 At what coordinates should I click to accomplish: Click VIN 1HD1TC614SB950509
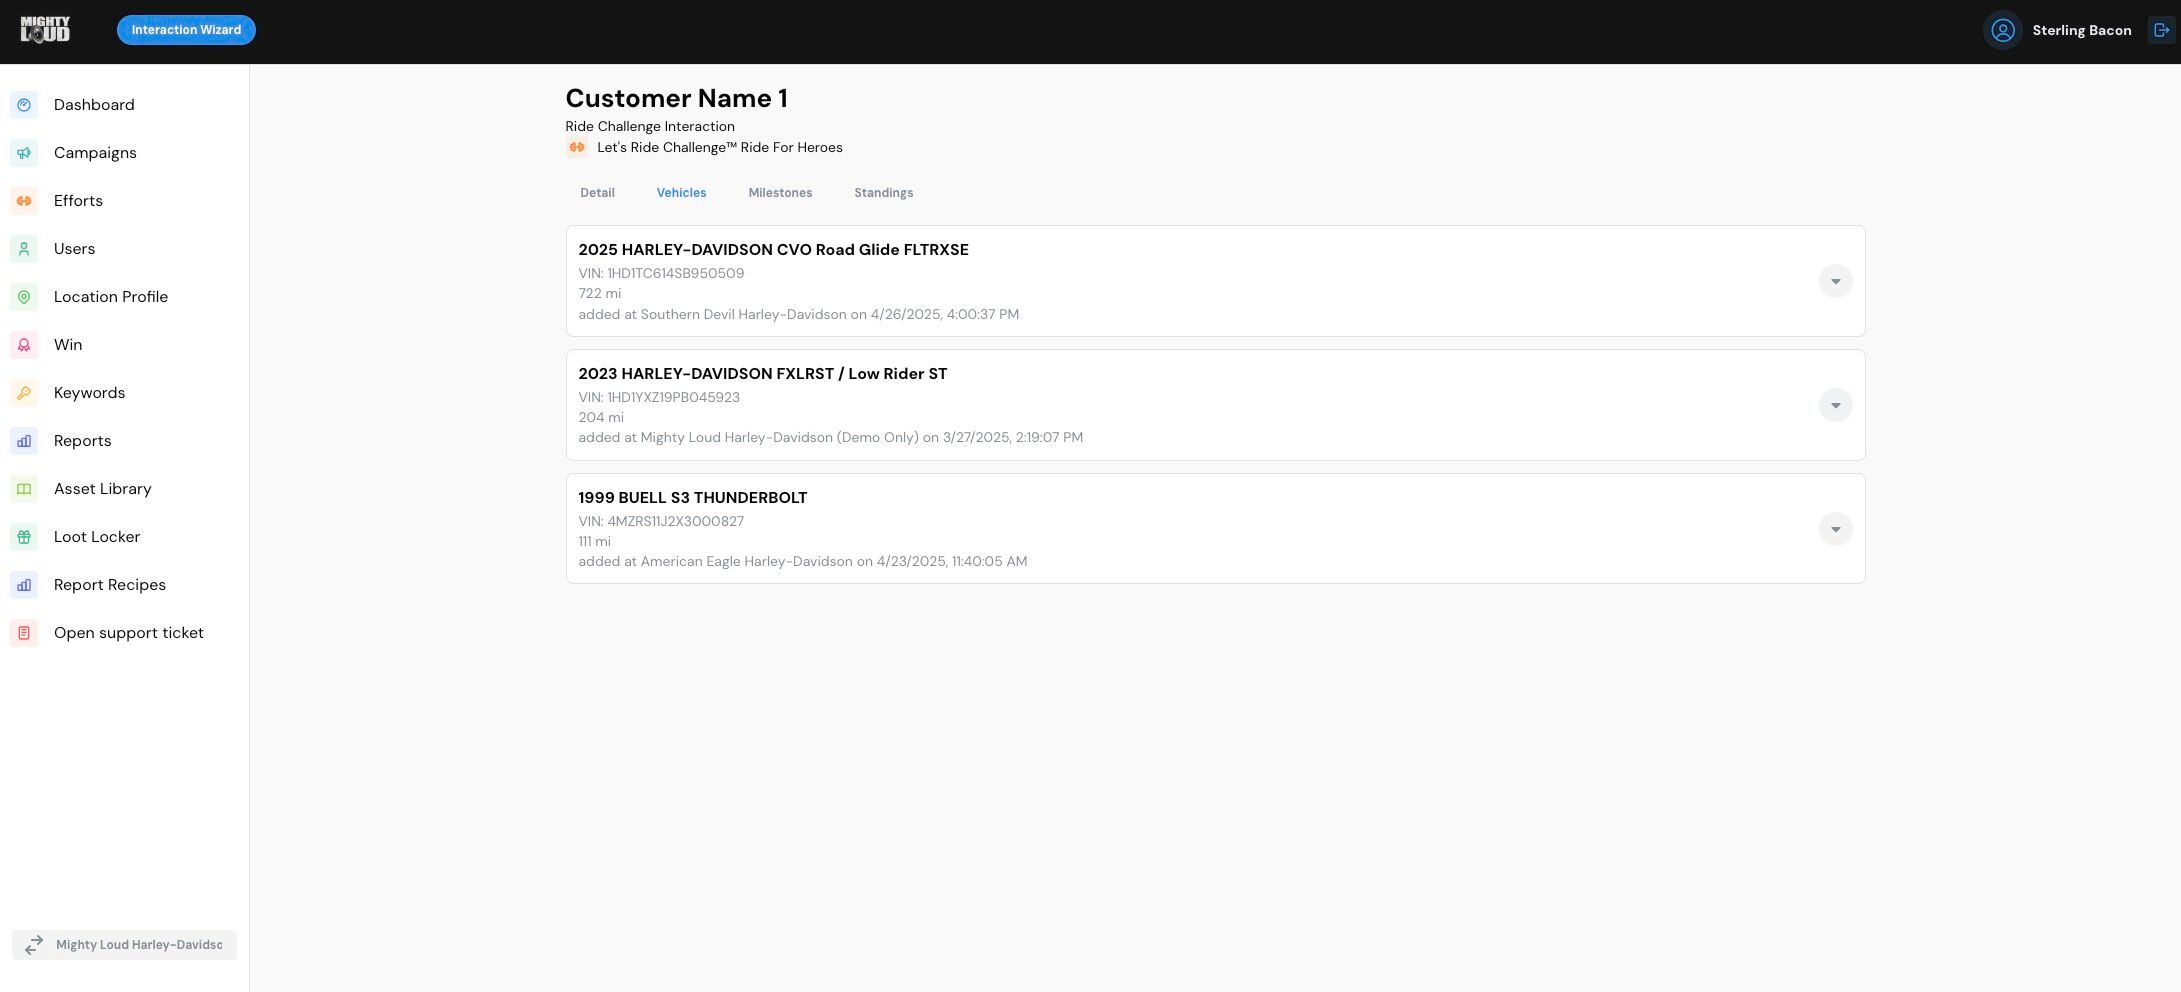tap(661, 273)
